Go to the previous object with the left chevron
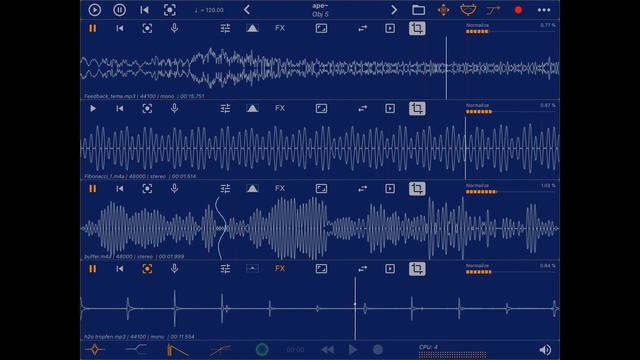This screenshot has width=640, height=360. pyautogui.click(x=247, y=10)
